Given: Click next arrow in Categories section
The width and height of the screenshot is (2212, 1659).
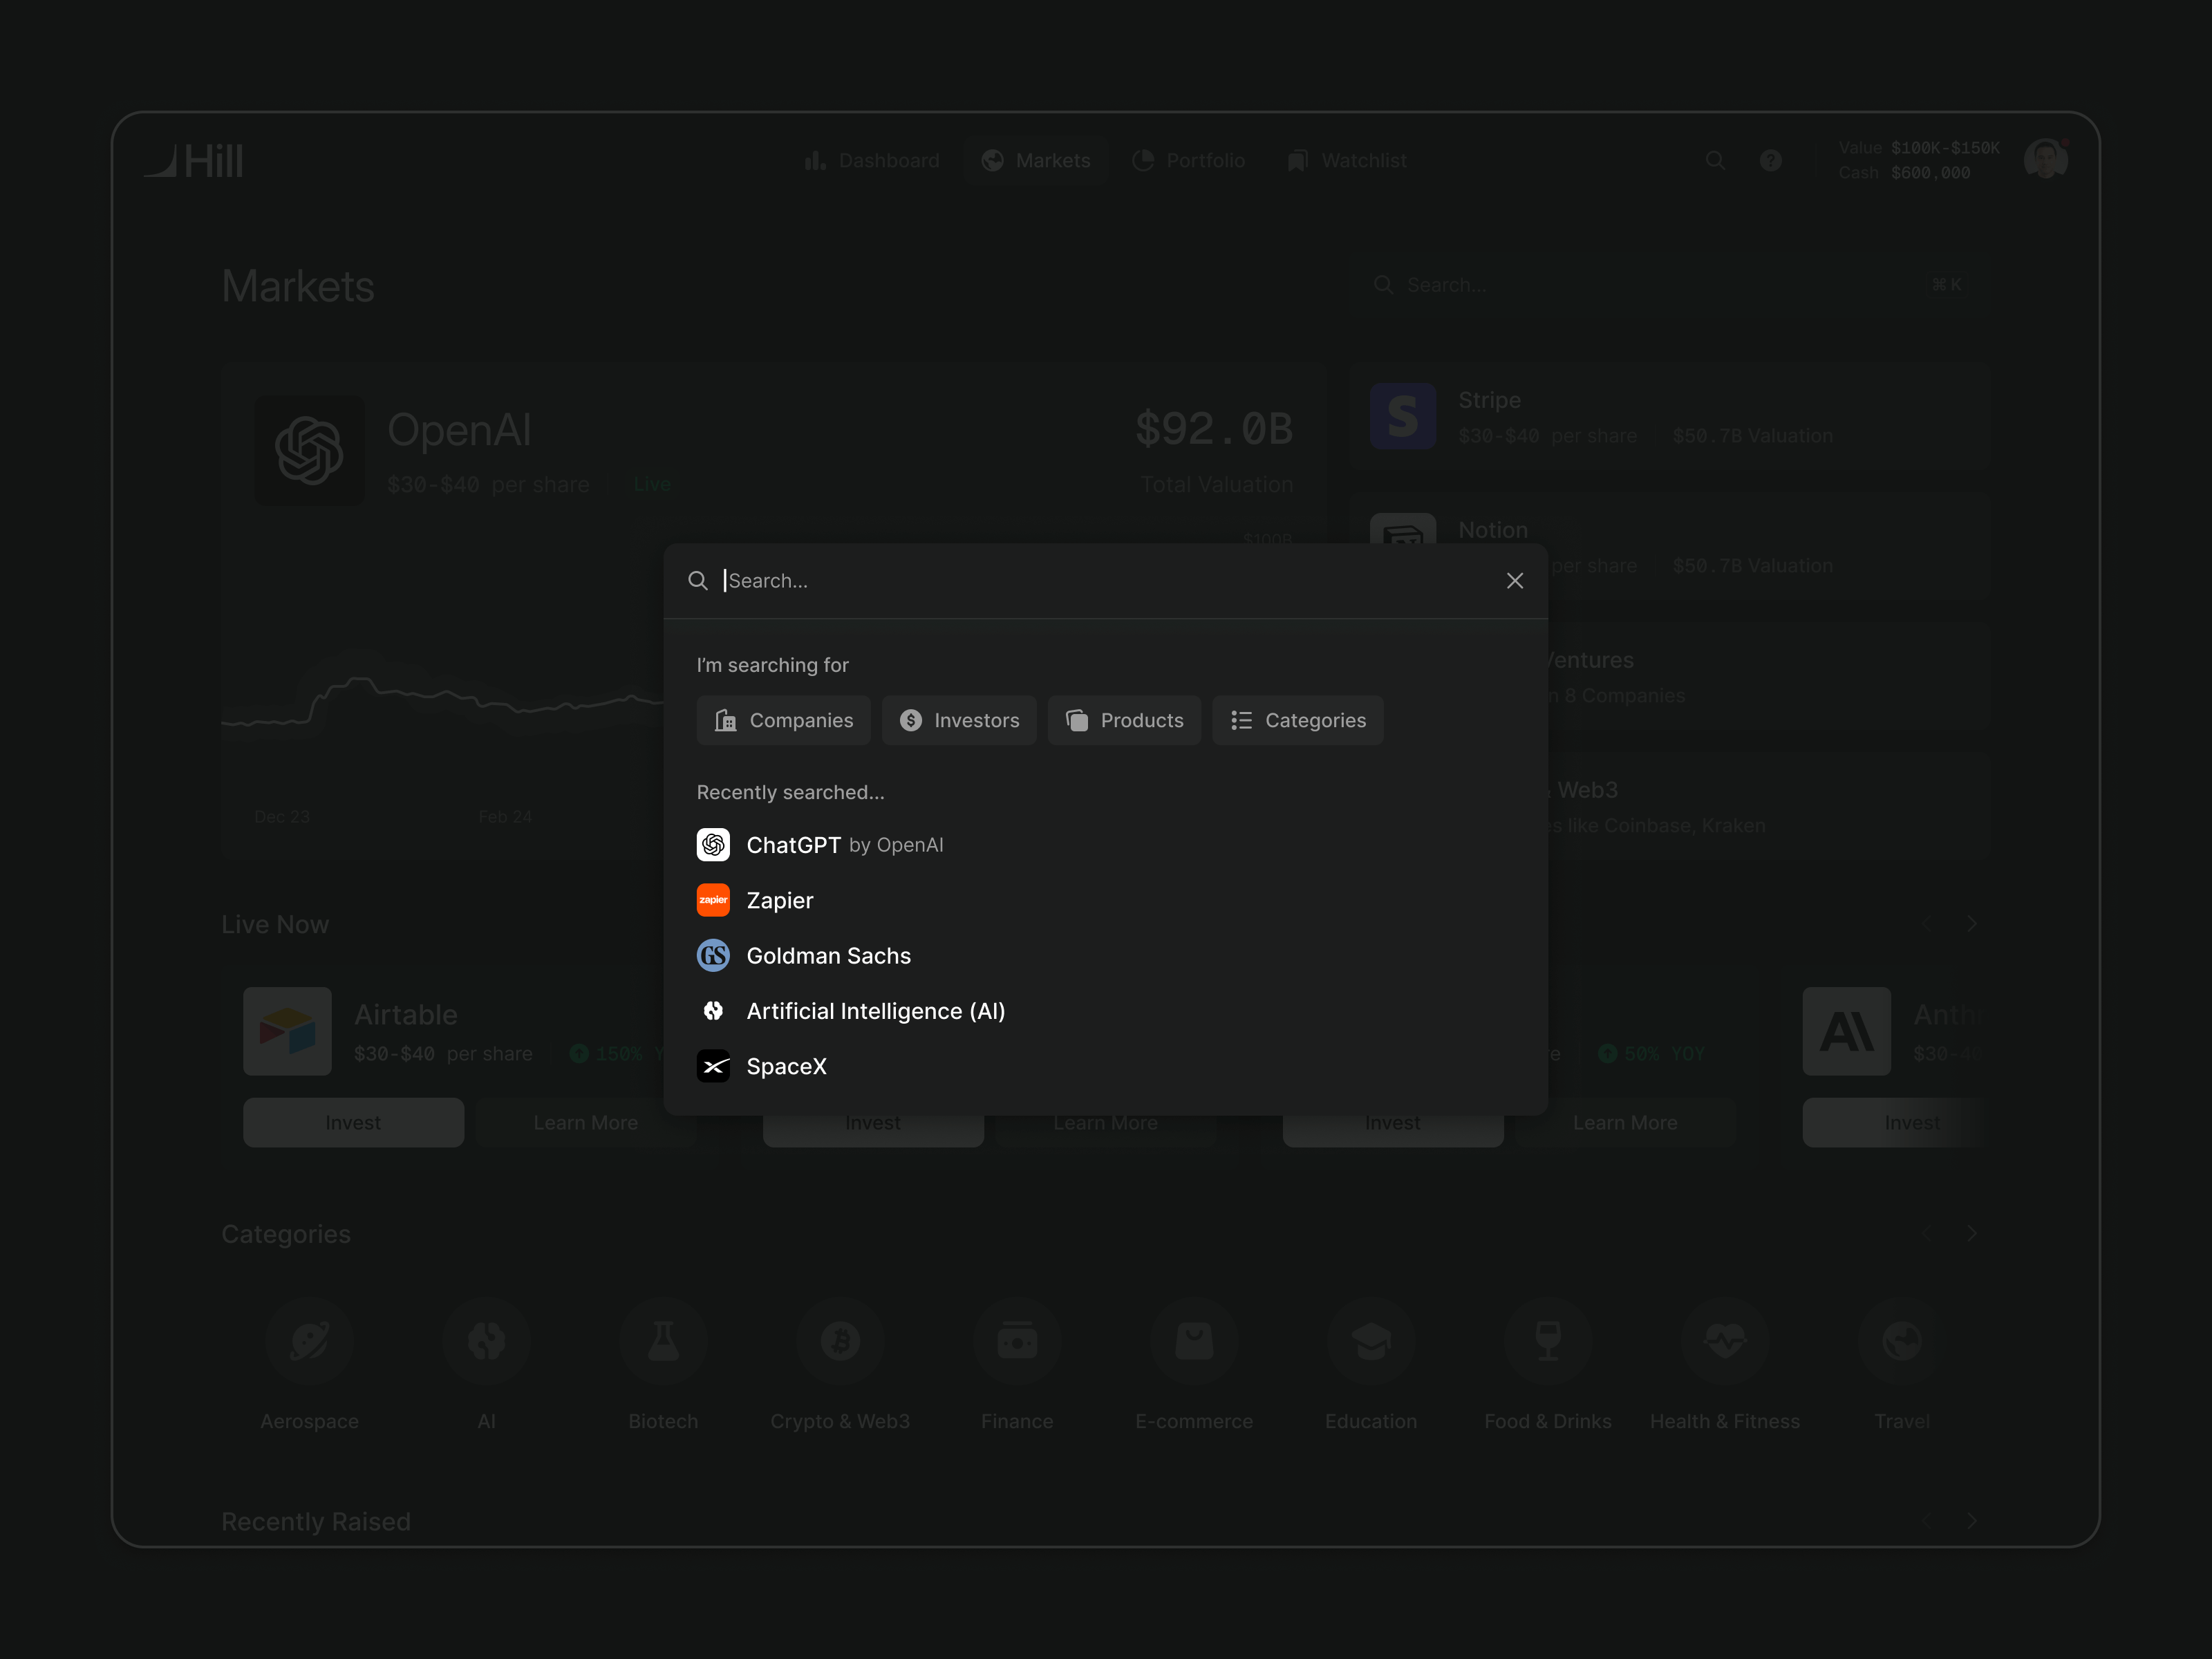Looking at the screenshot, I should pos(1972,1233).
